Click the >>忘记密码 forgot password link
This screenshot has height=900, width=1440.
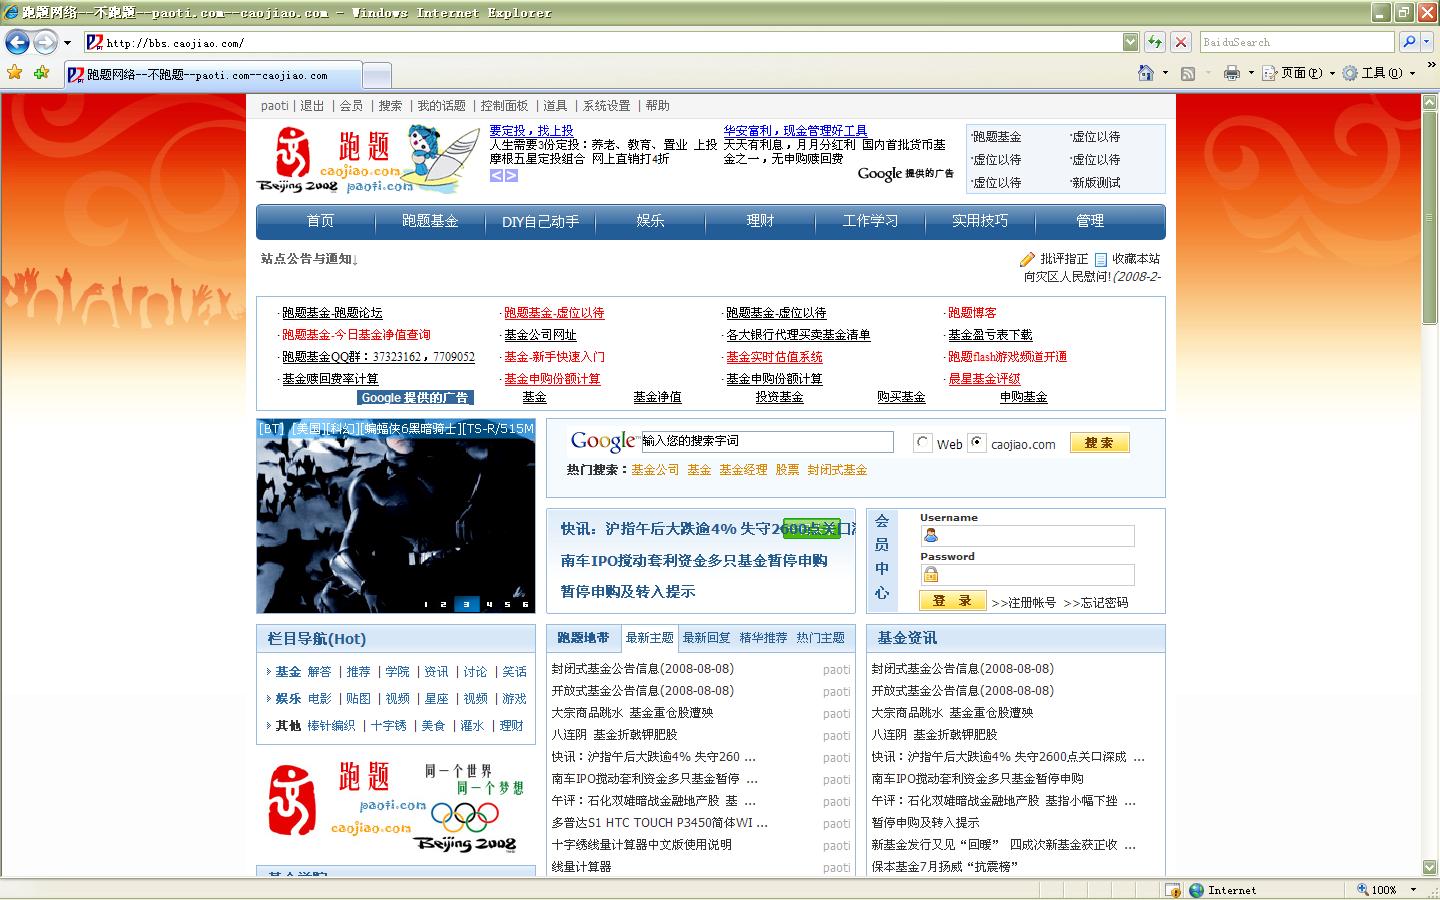1096,603
